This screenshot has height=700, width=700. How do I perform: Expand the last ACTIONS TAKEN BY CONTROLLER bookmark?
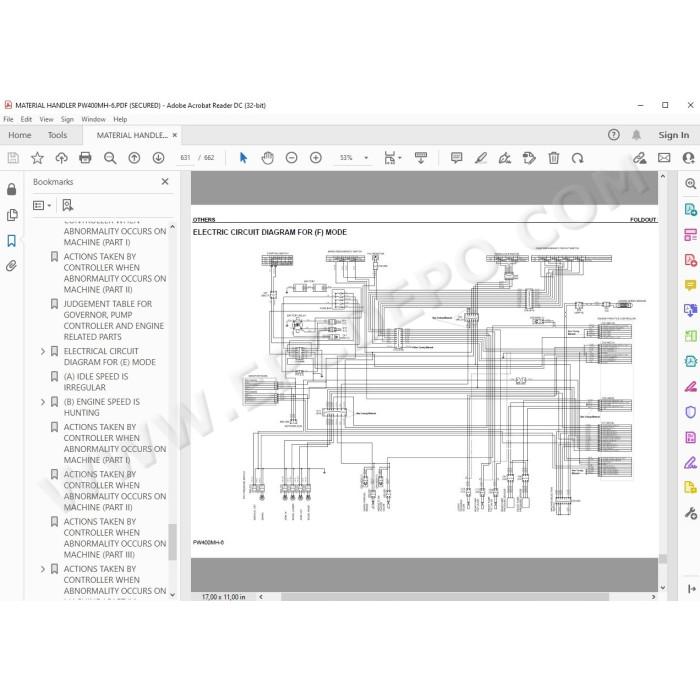coord(43,569)
